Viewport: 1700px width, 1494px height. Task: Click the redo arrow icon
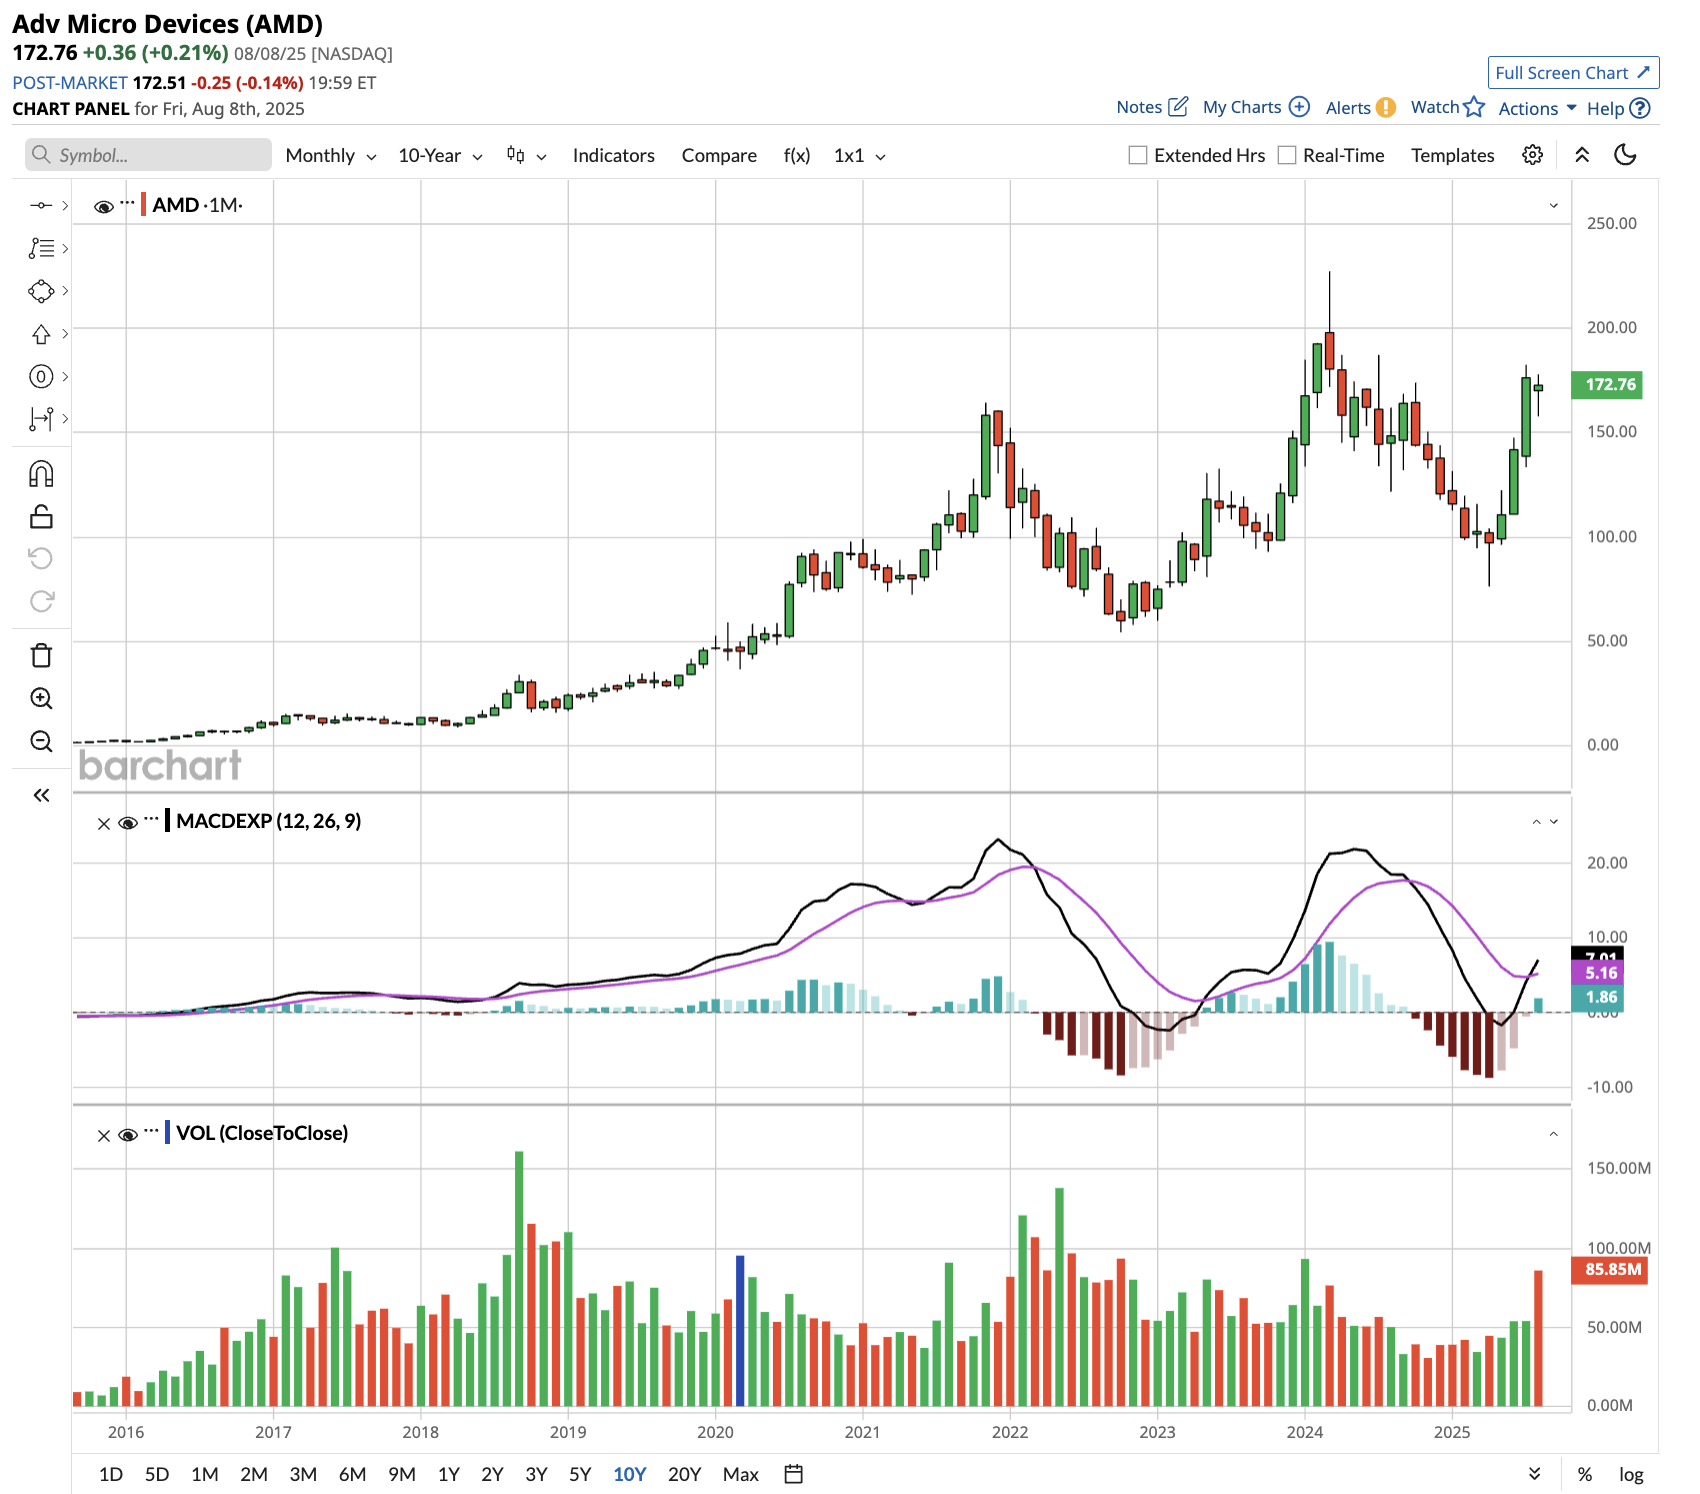point(41,601)
